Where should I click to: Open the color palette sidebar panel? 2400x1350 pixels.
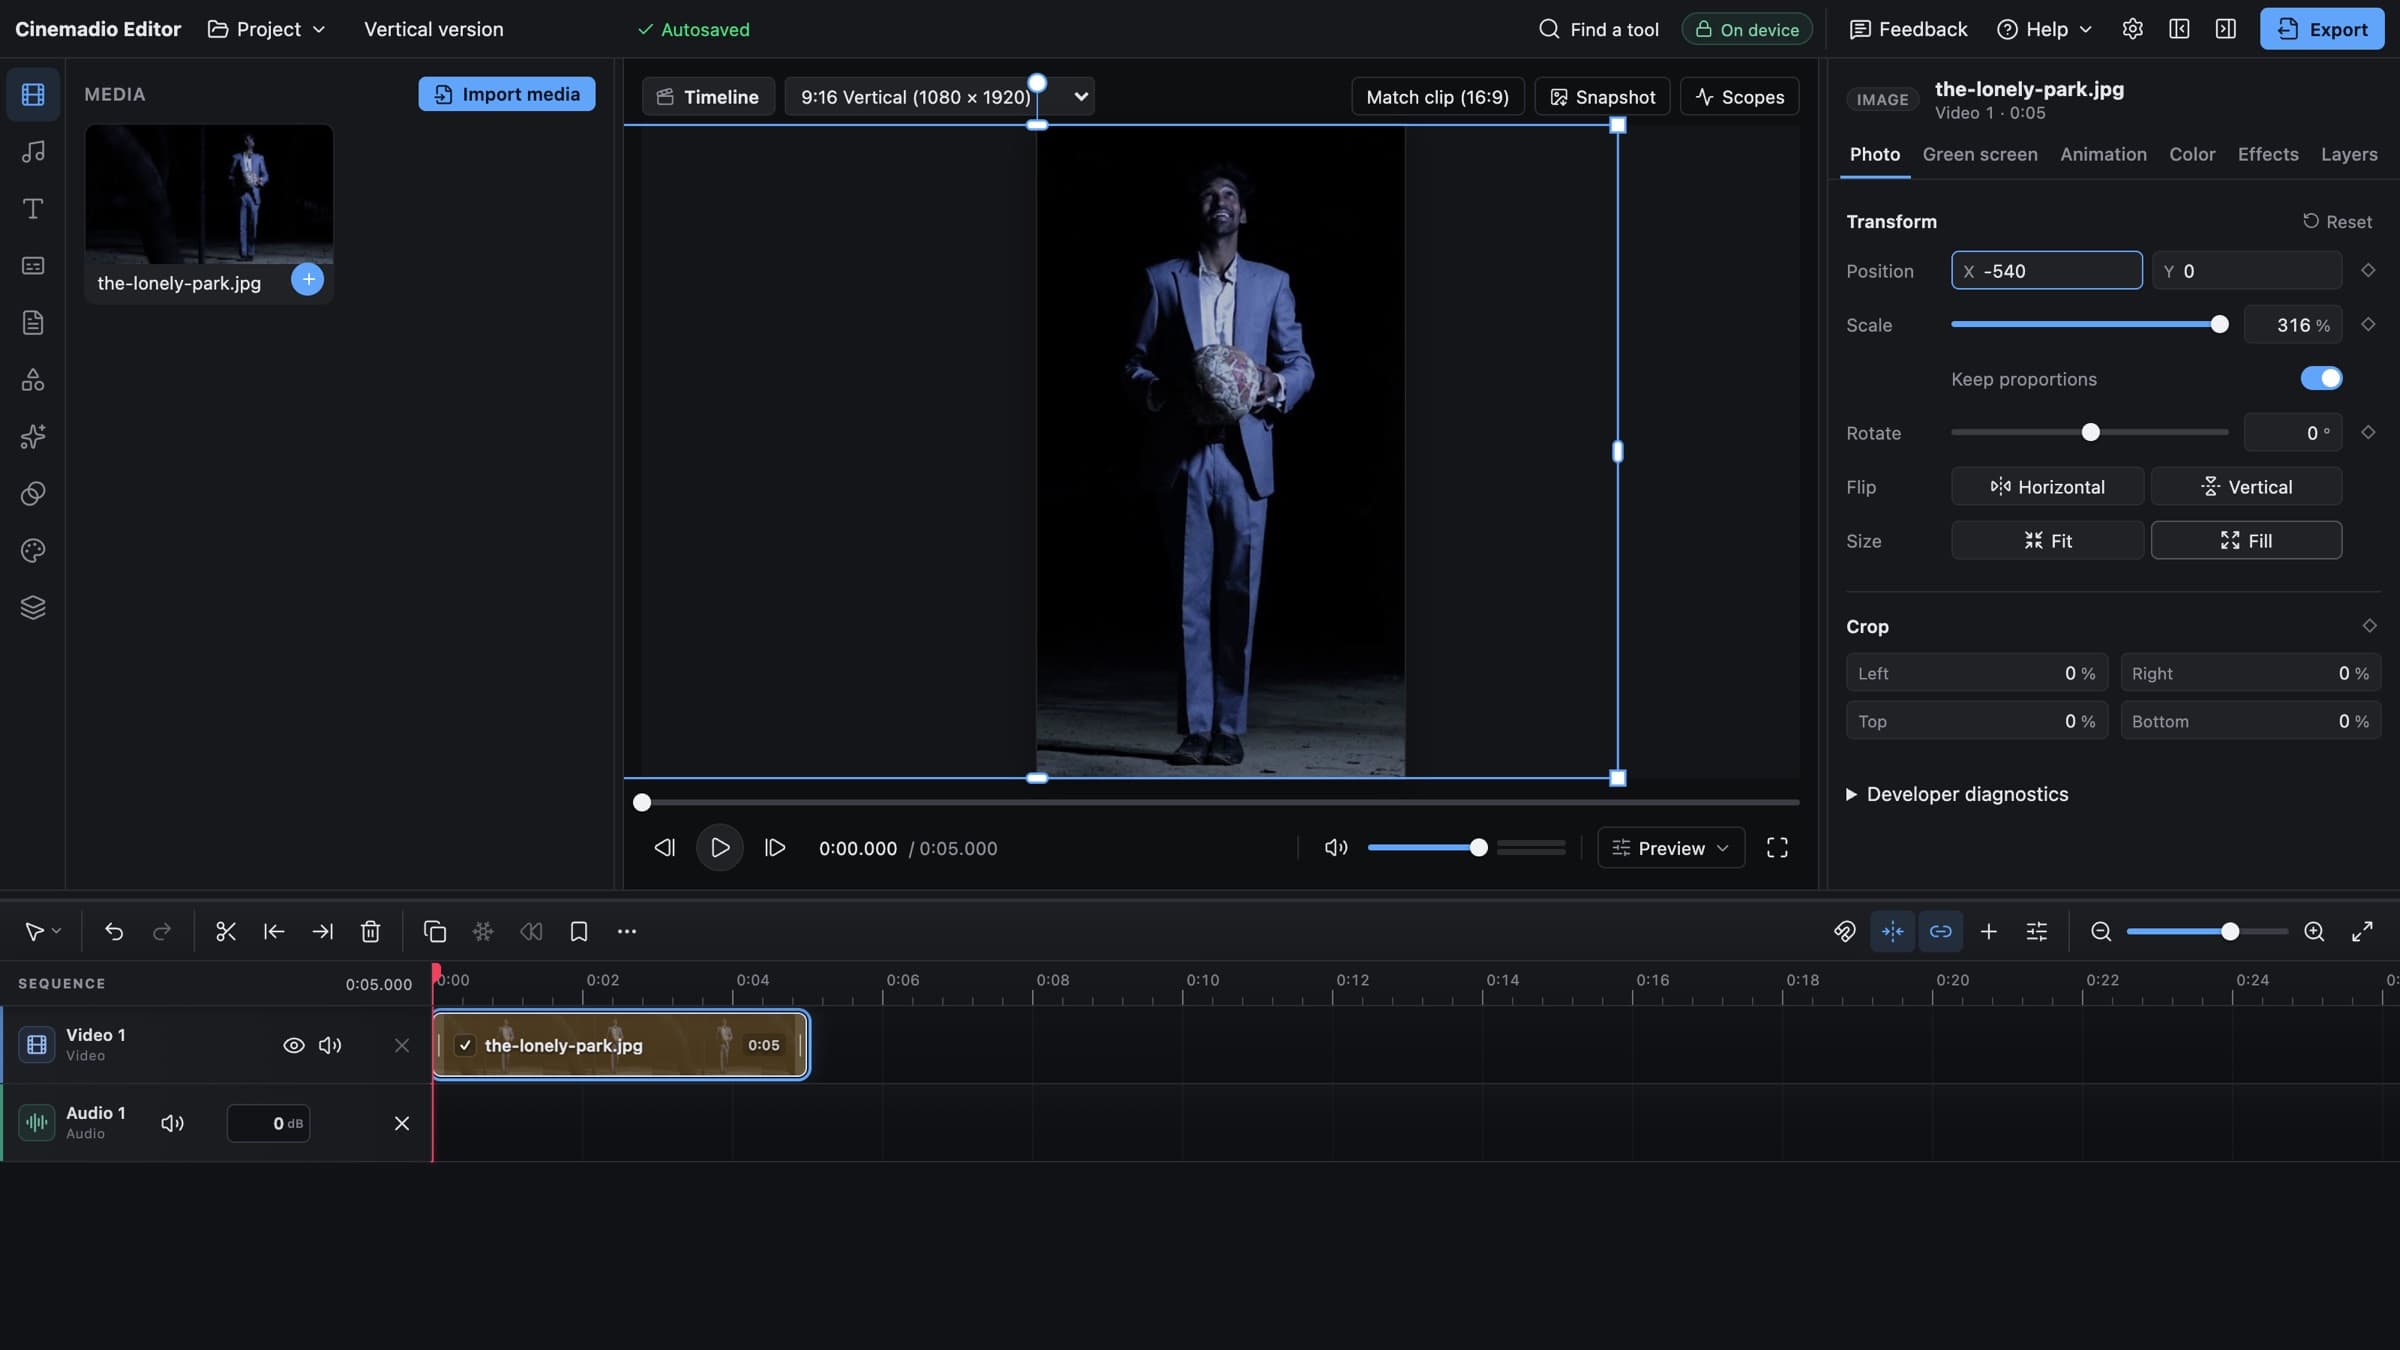tap(33, 551)
